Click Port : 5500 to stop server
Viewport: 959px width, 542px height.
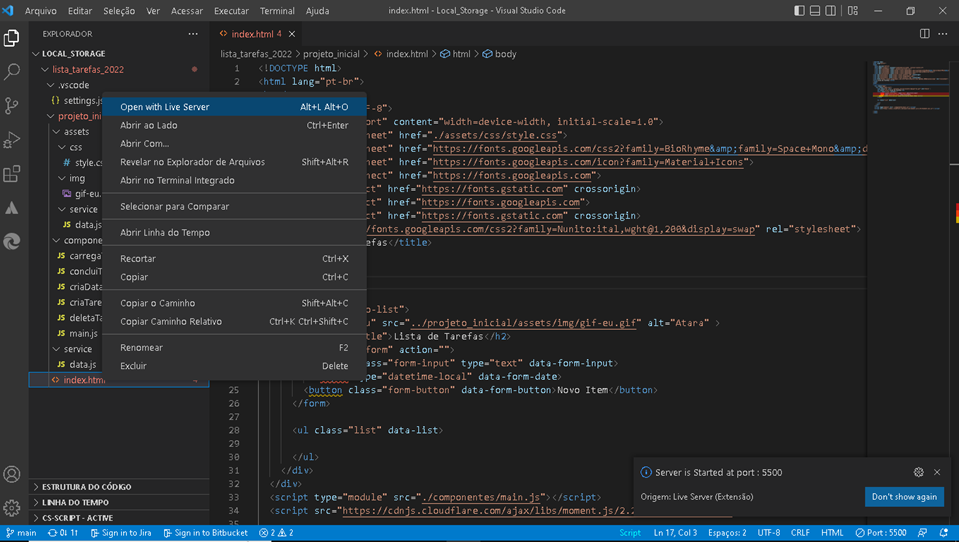click(x=881, y=533)
